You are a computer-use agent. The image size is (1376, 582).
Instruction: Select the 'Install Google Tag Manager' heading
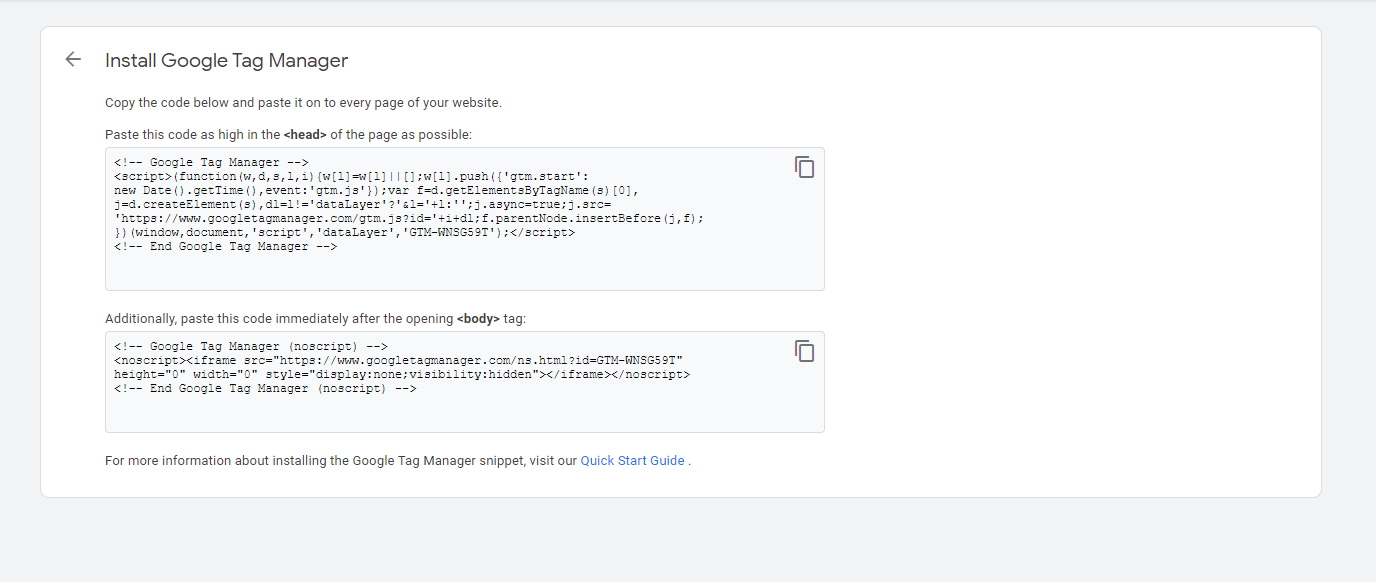point(227,60)
